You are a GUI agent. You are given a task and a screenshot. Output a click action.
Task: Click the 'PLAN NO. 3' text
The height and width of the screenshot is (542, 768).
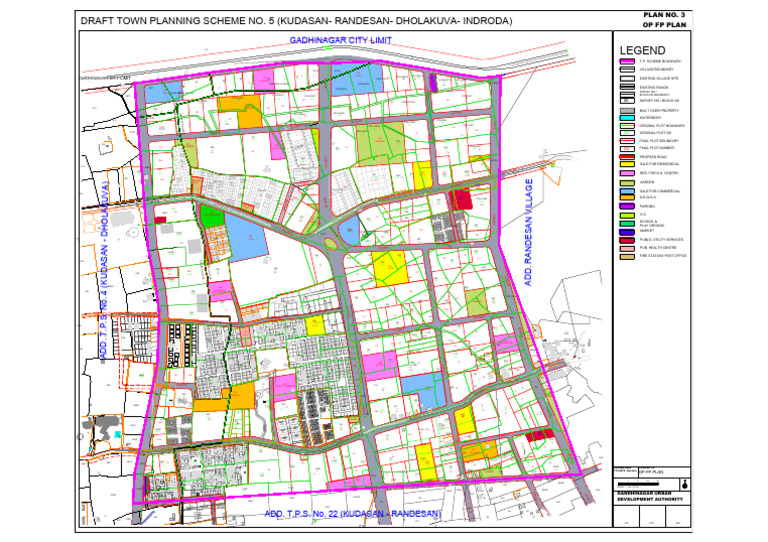point(664,15)
